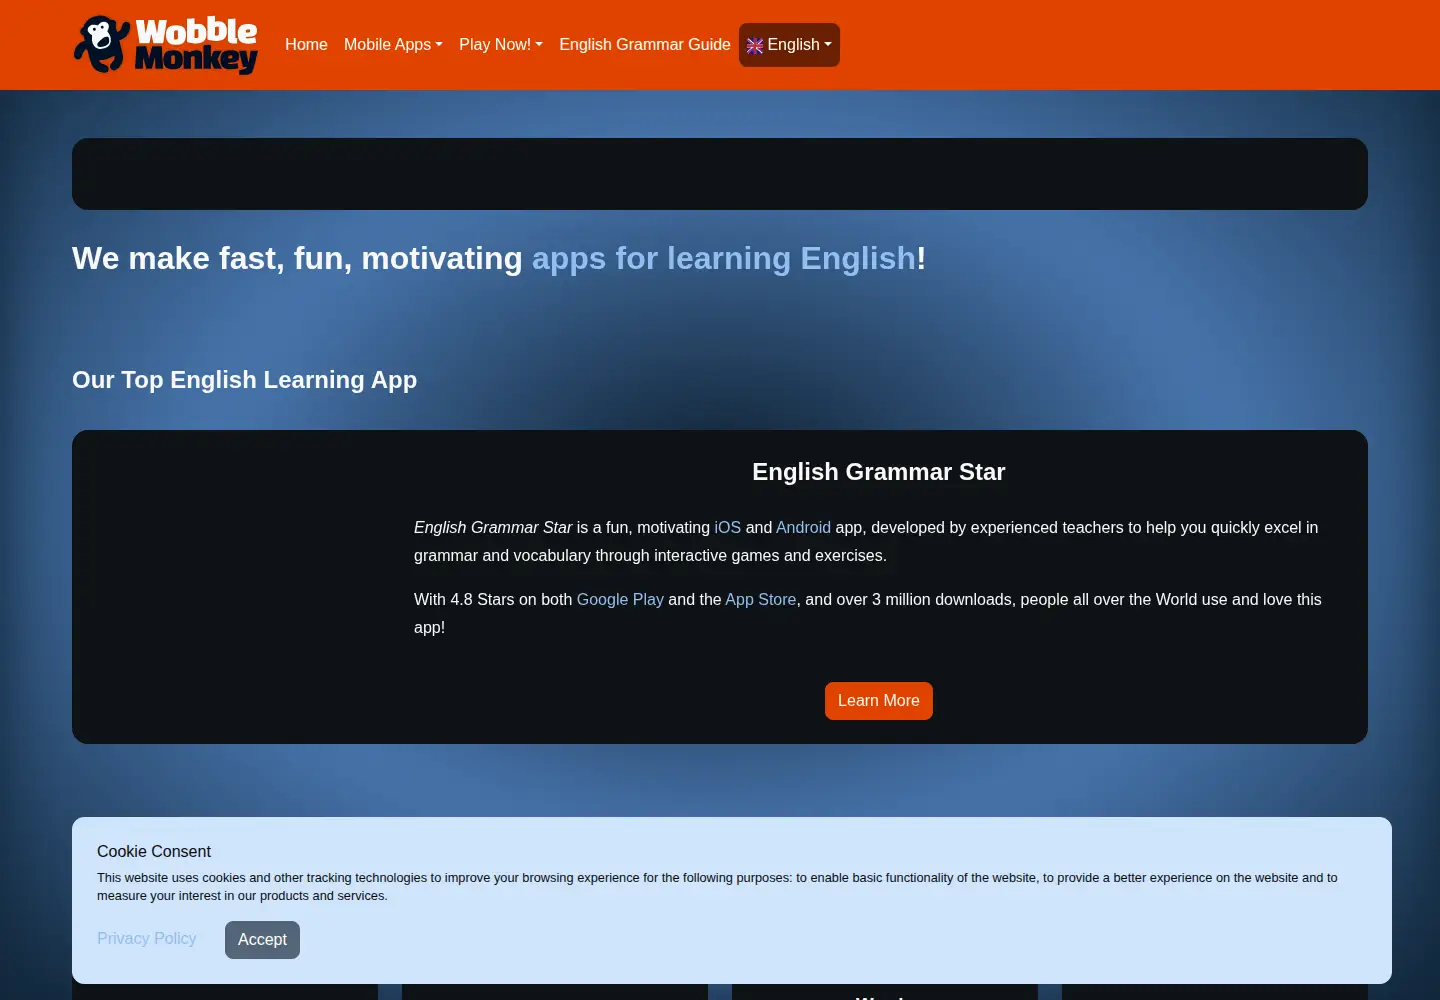Open the English language selector dropdown
This screenshot has width=1440, height=1000.
789,45
